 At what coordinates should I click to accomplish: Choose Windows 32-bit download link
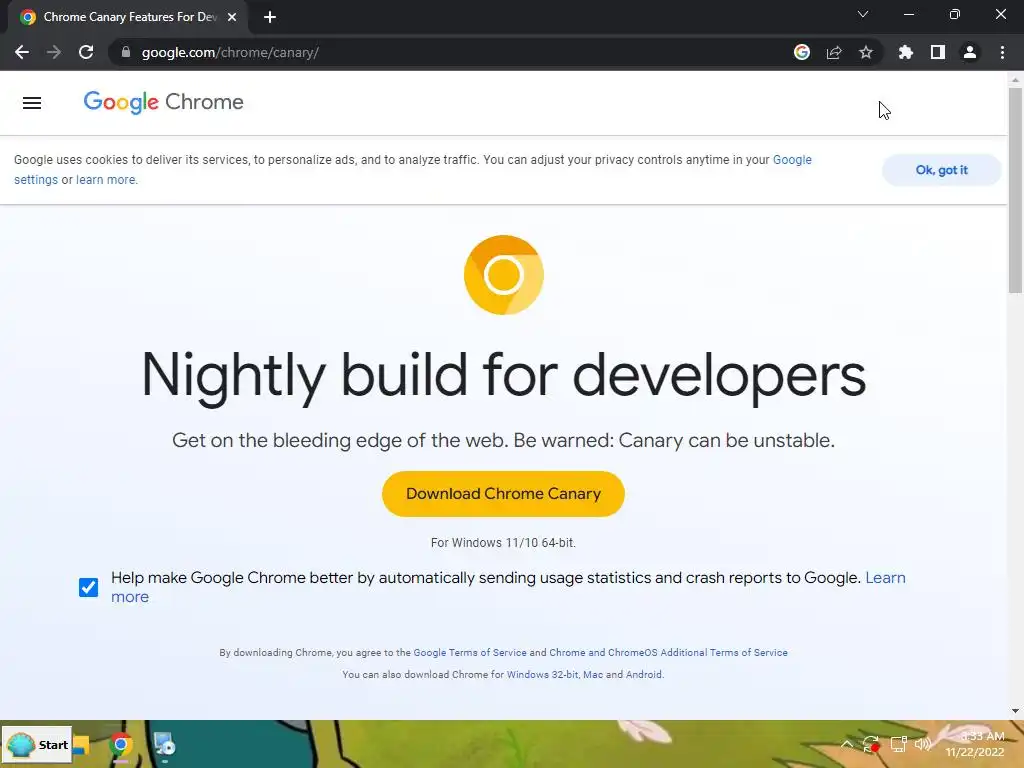[x=542, y=675]
